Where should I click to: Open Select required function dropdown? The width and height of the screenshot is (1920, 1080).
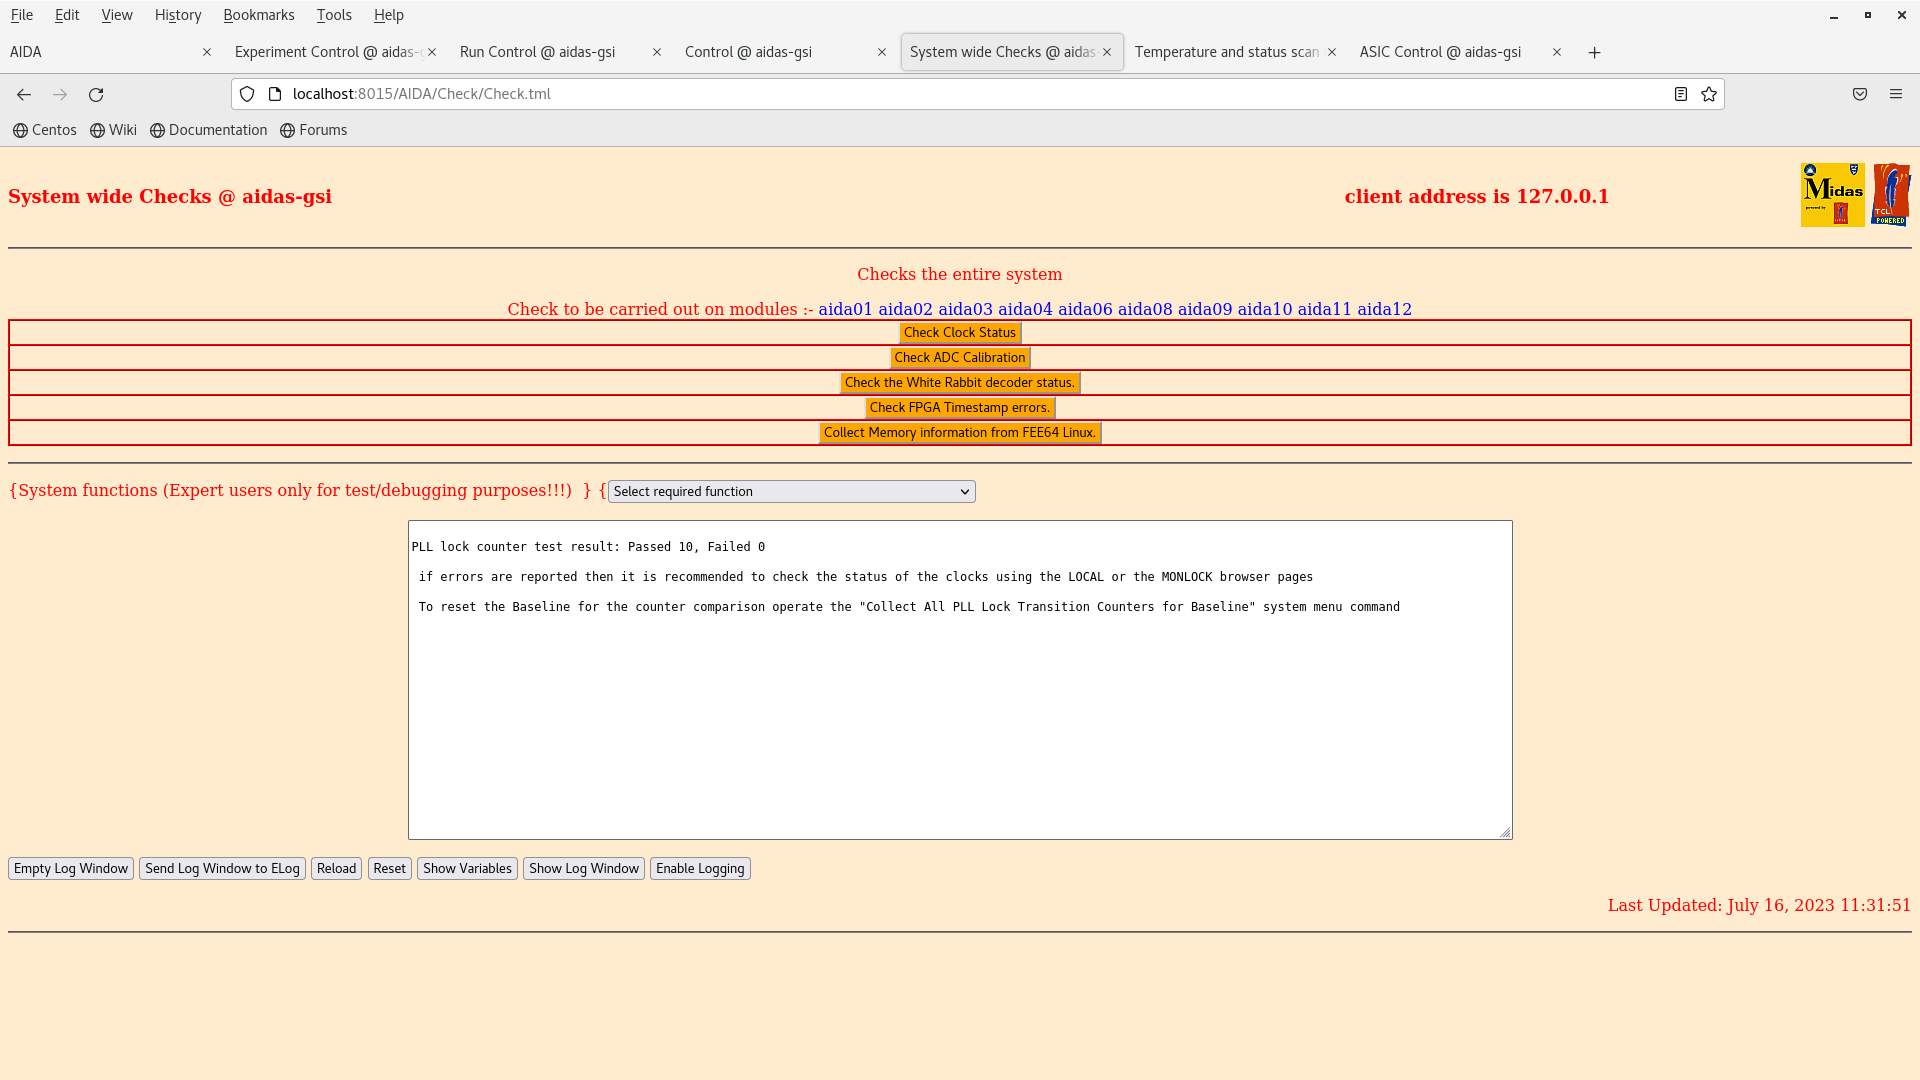click(x=791, y=491)
